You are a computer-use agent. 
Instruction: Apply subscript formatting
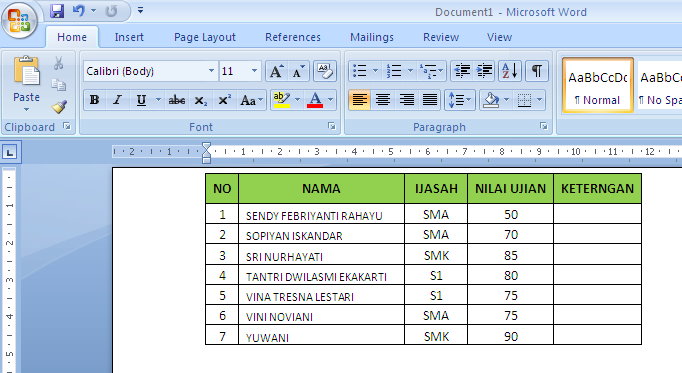coord(200,100)
